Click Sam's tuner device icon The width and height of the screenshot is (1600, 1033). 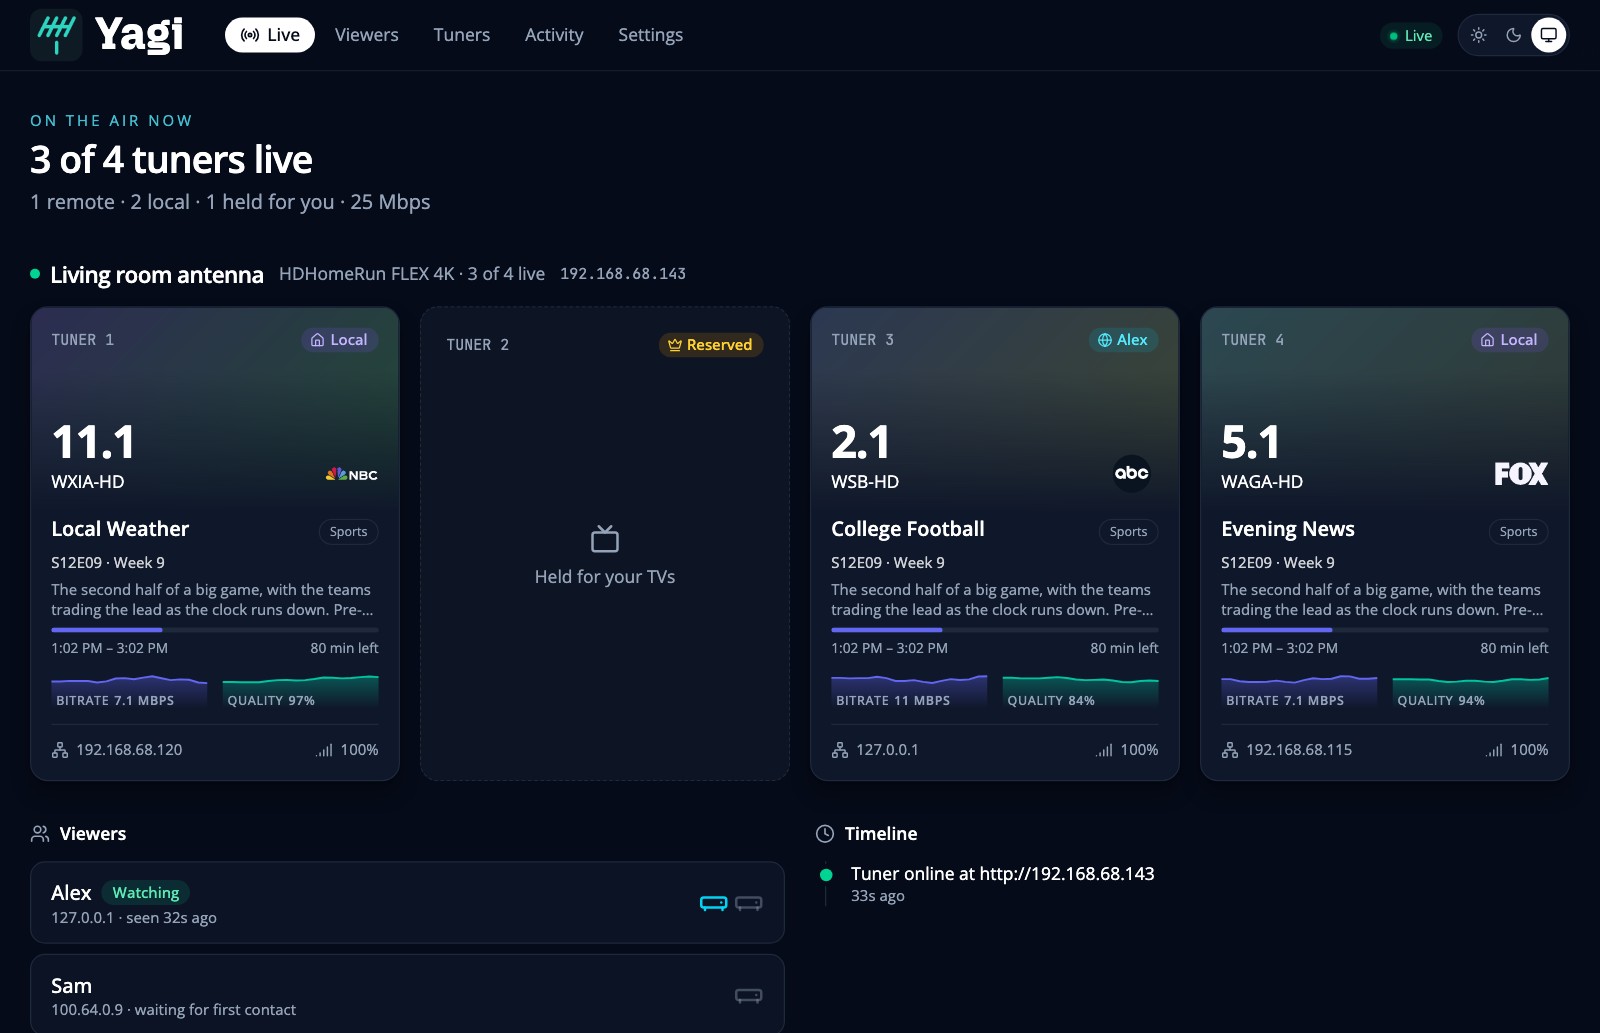tap(749, 995)
